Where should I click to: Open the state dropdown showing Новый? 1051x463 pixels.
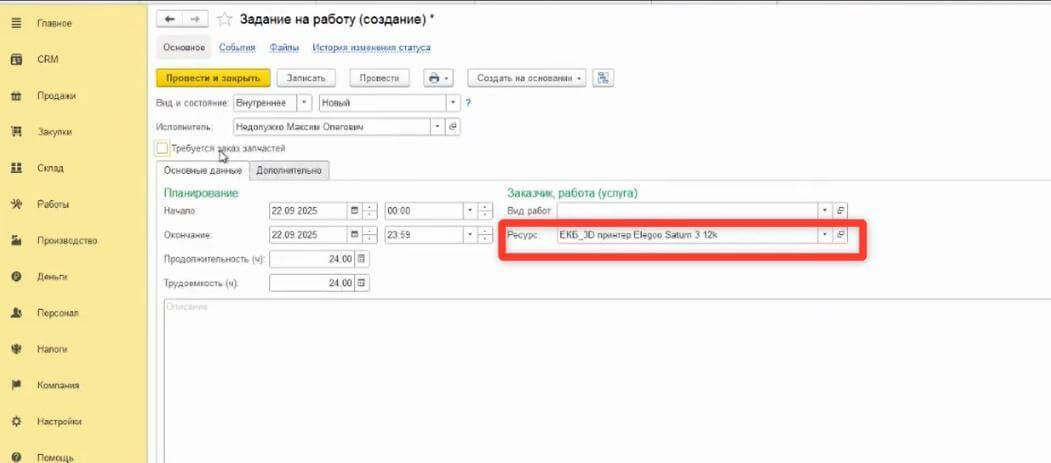click(x=453, y=102)
